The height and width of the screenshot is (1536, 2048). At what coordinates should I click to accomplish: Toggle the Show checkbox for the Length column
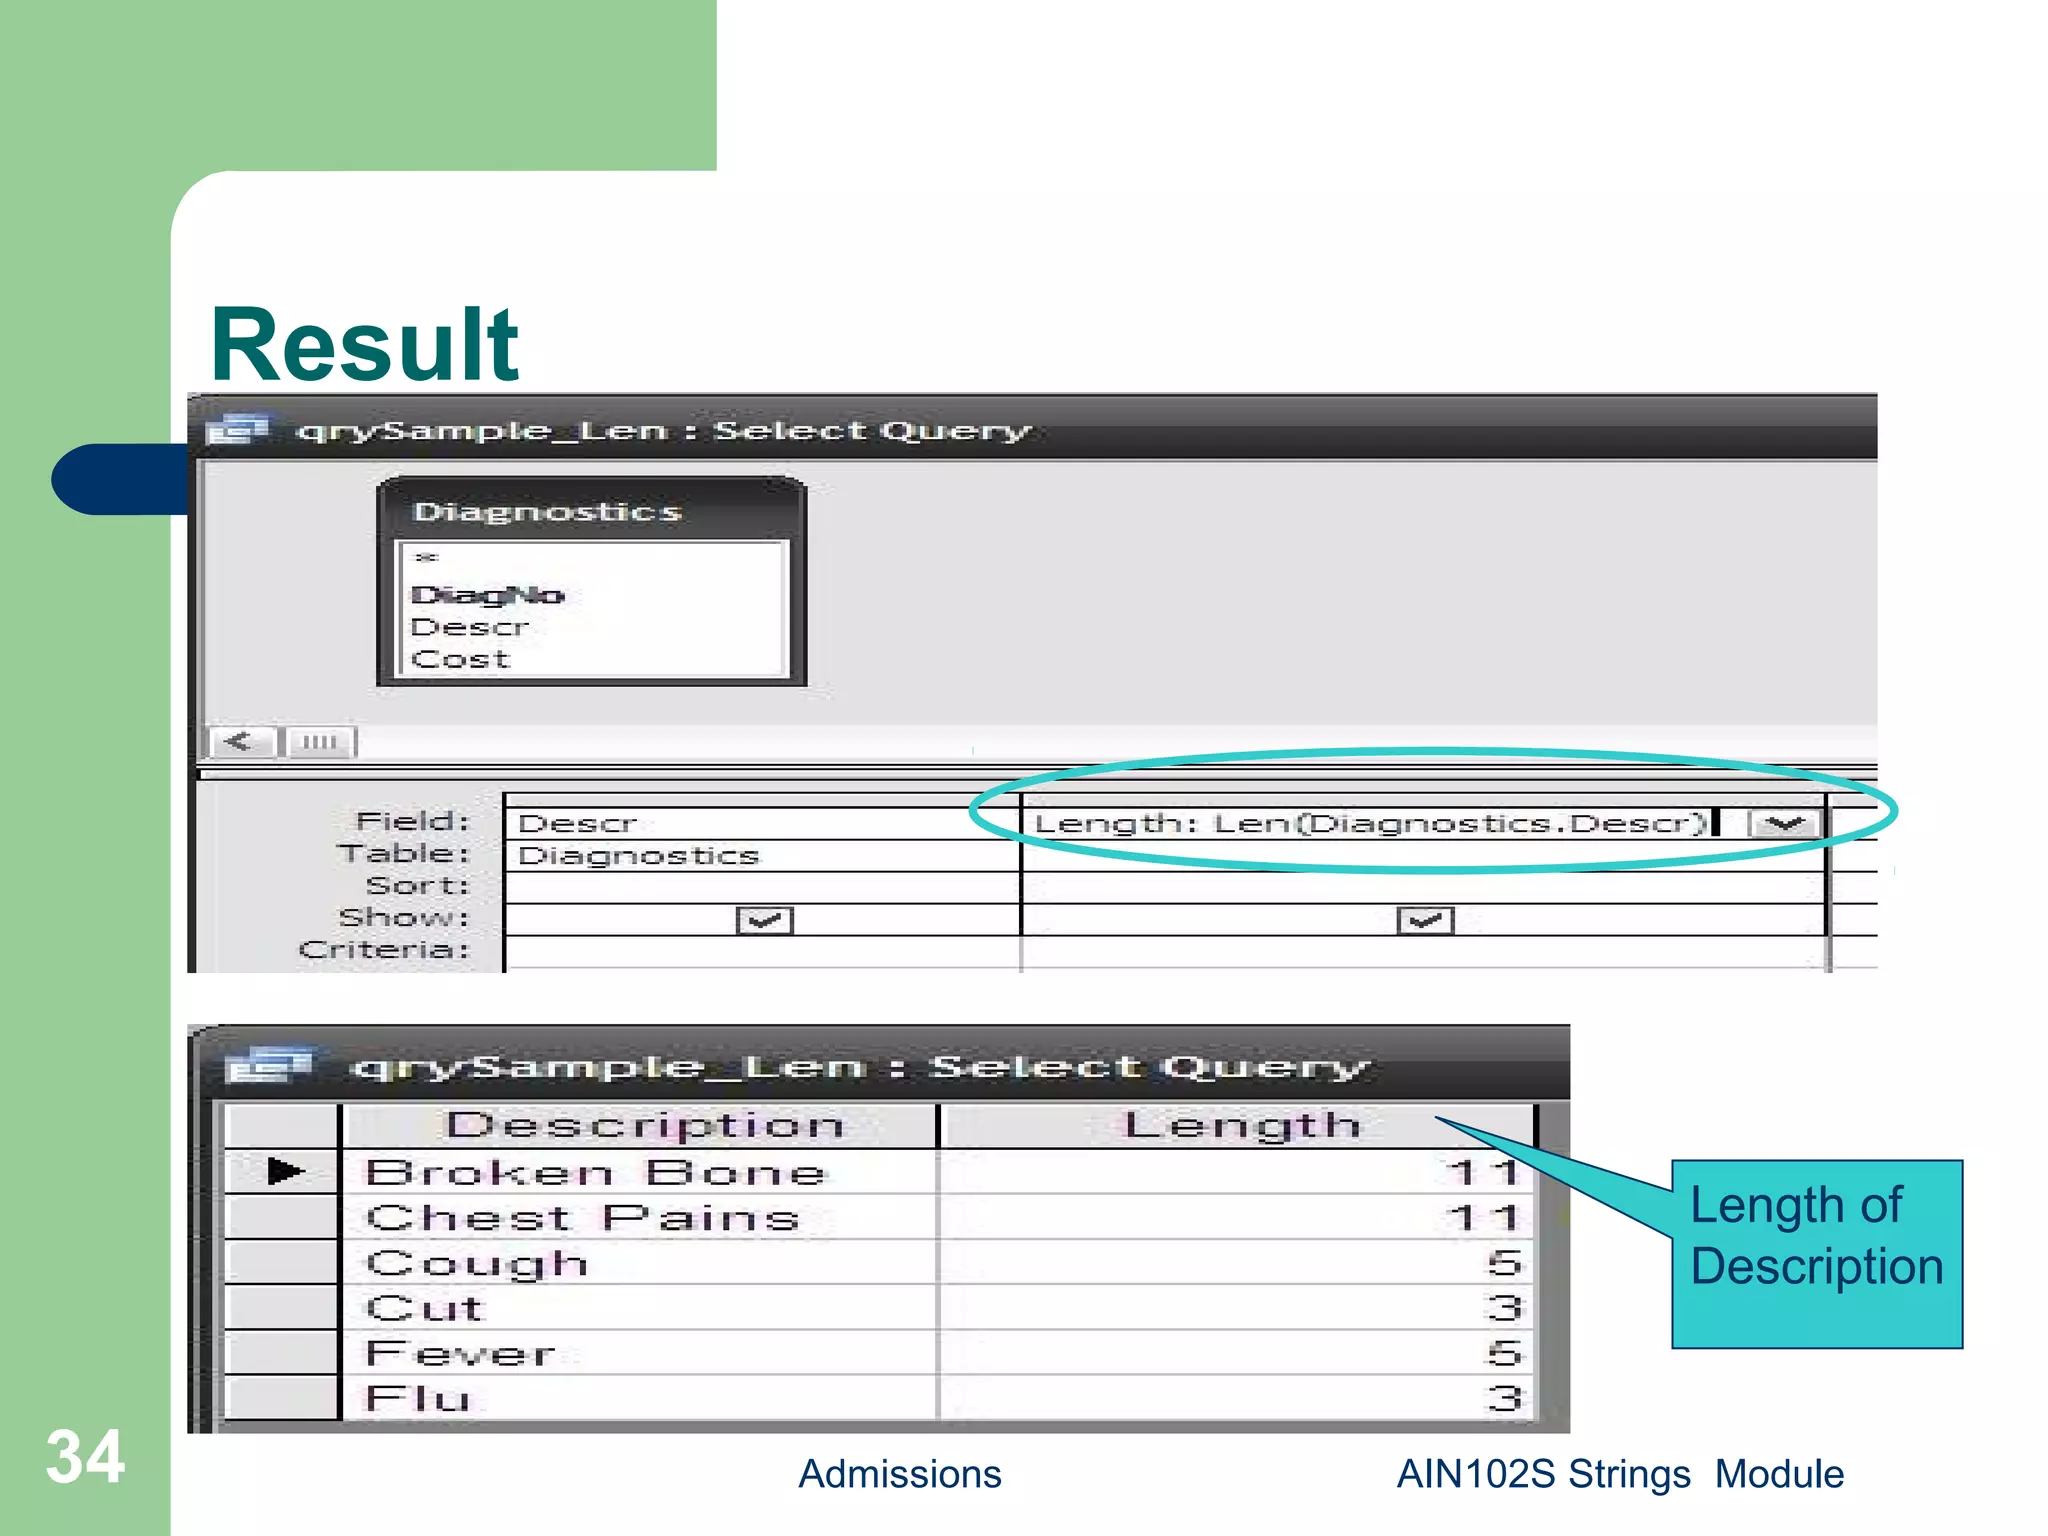(x=1424, y=920)
